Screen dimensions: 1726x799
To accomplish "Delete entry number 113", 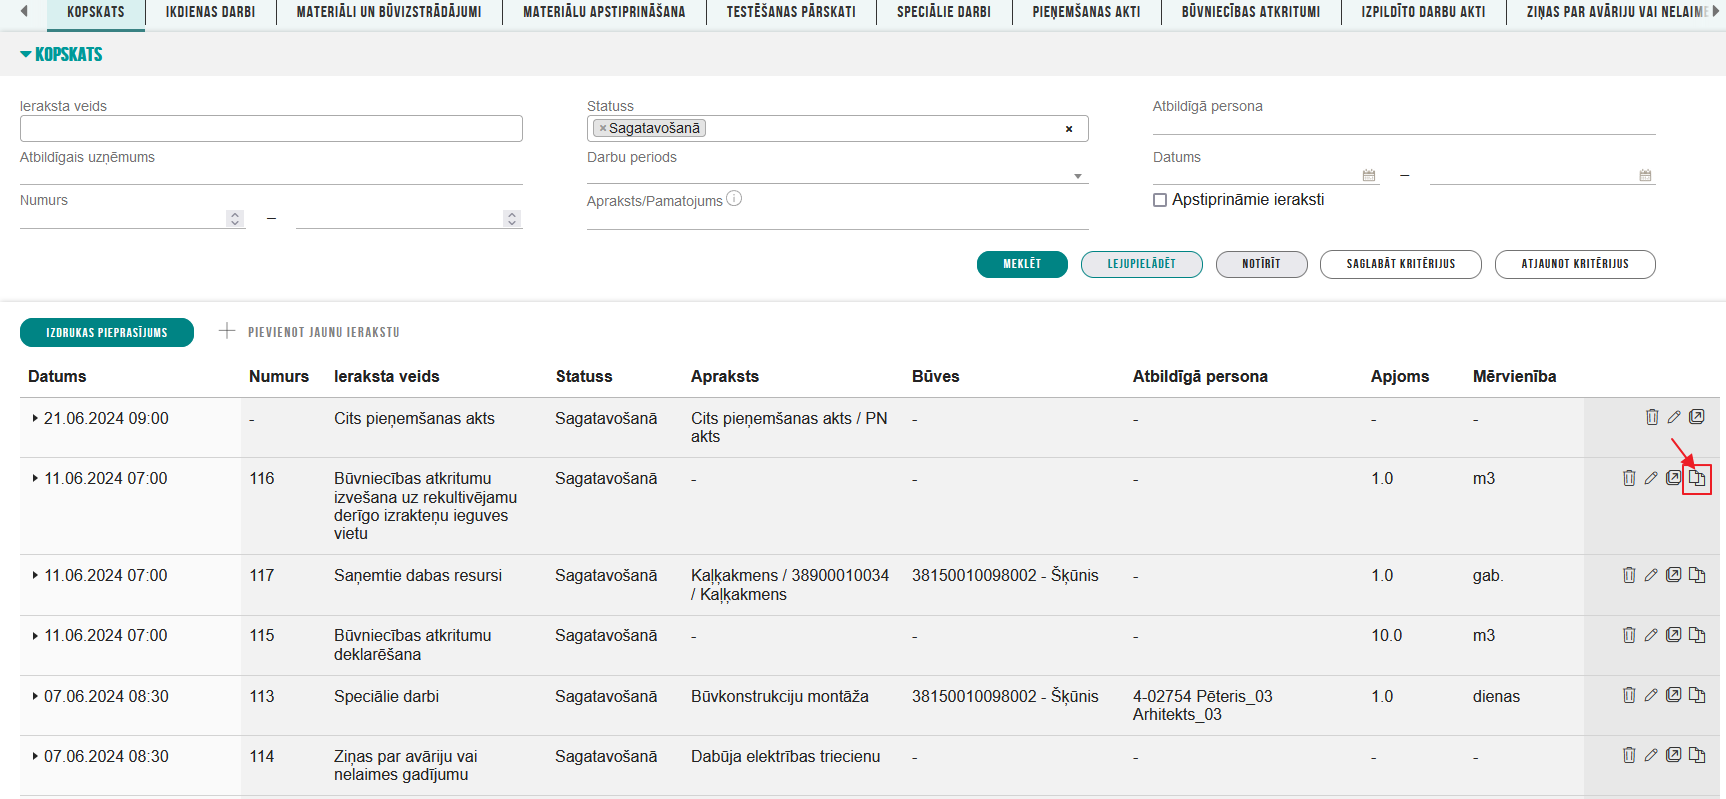I will pyautogui.click(x=1629, y=695).
